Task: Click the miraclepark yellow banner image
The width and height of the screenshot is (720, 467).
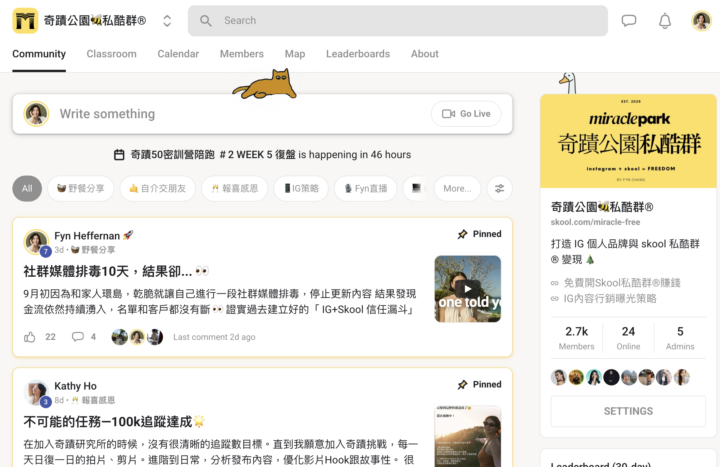Action: [x=628, y=141]
